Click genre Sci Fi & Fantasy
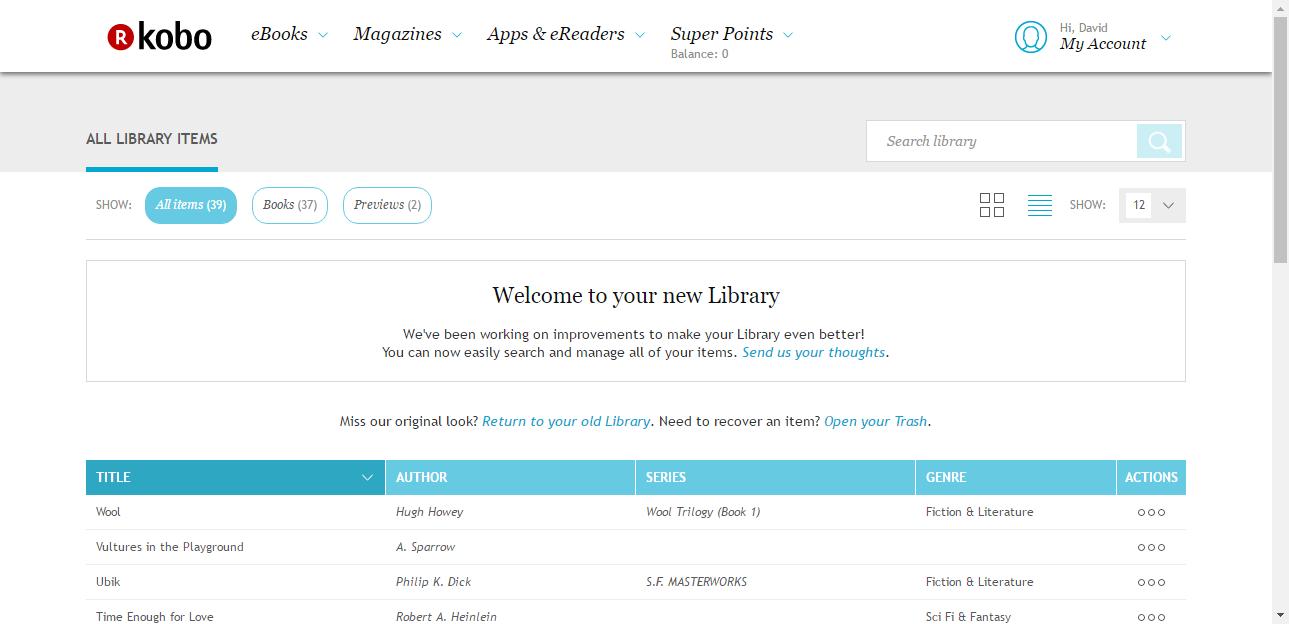1289x624 pixels. pos(969,617)
